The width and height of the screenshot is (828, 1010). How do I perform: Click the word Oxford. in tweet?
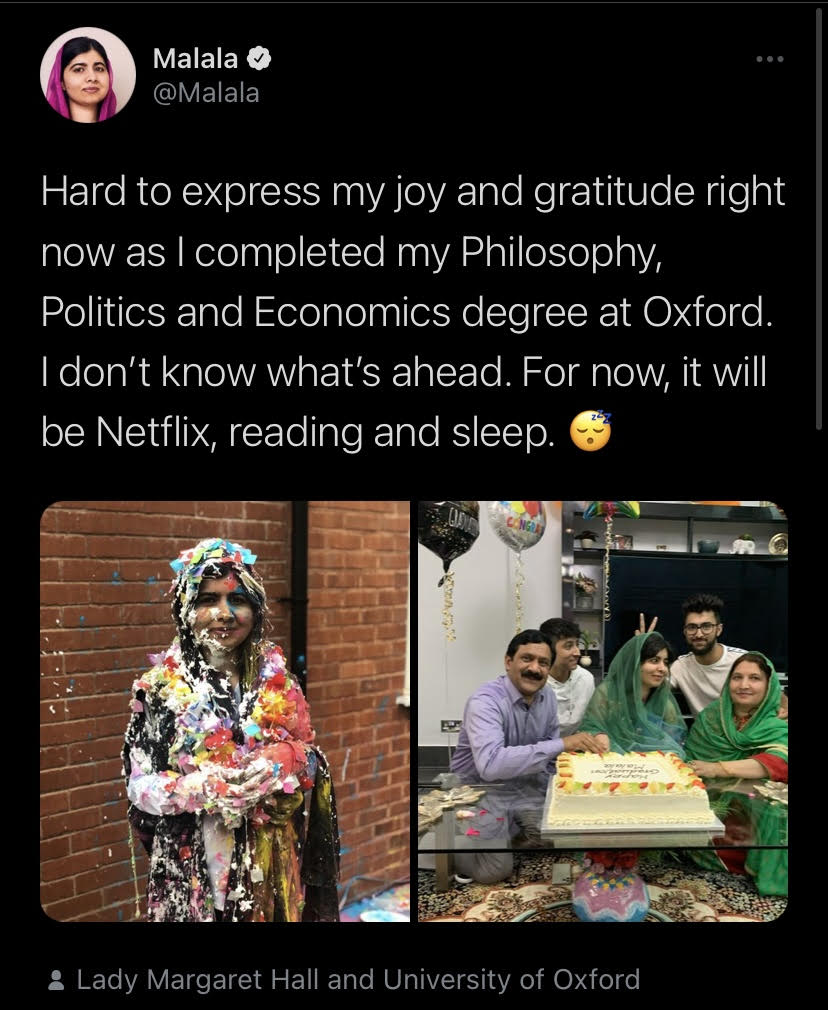click(x=707, y=312)
